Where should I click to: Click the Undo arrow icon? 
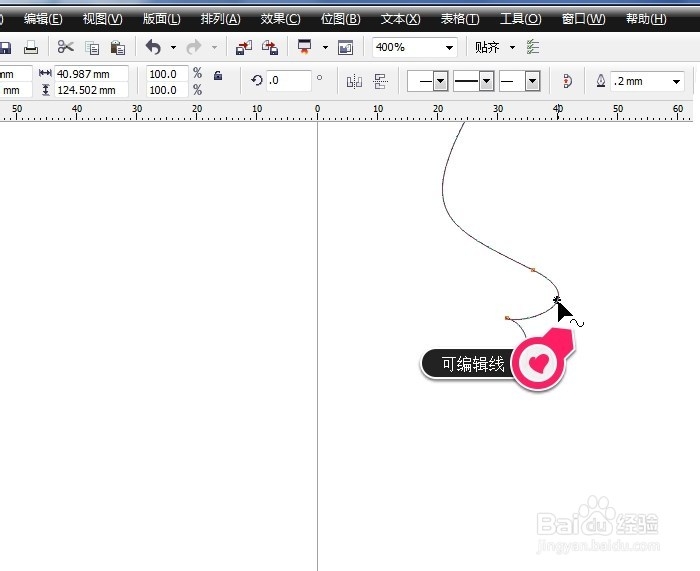coord(153,47)
